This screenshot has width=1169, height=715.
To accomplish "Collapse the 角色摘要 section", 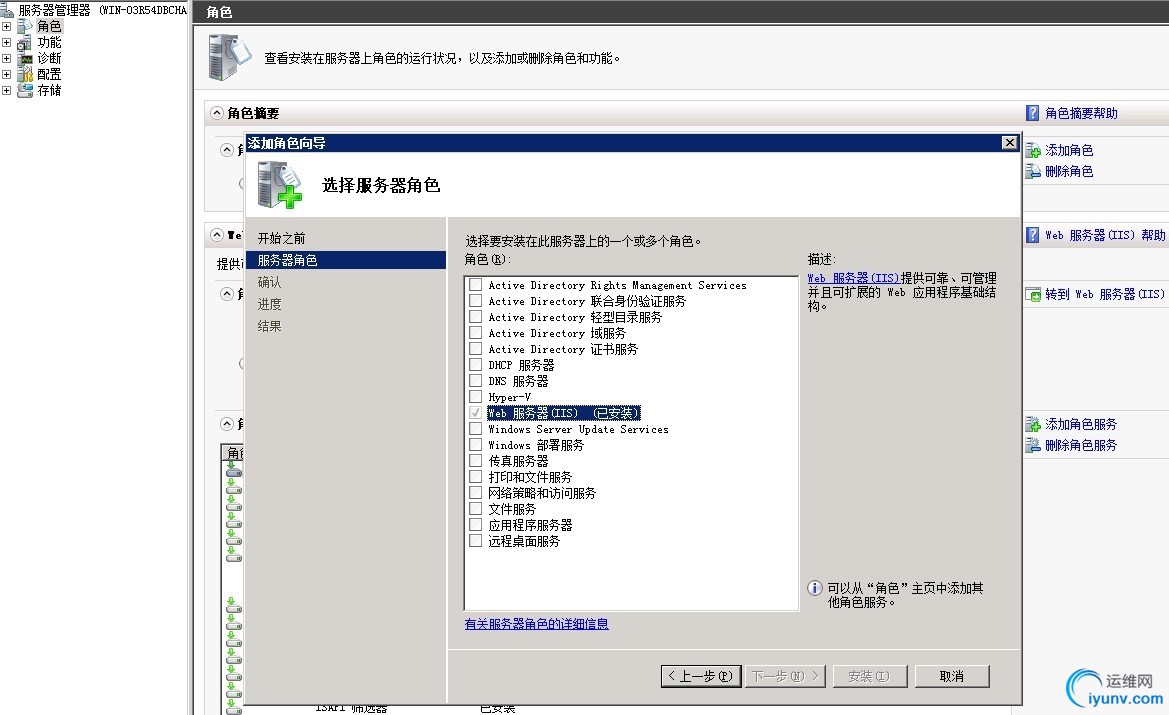I will pyautogui.click(x=217, y=113).
